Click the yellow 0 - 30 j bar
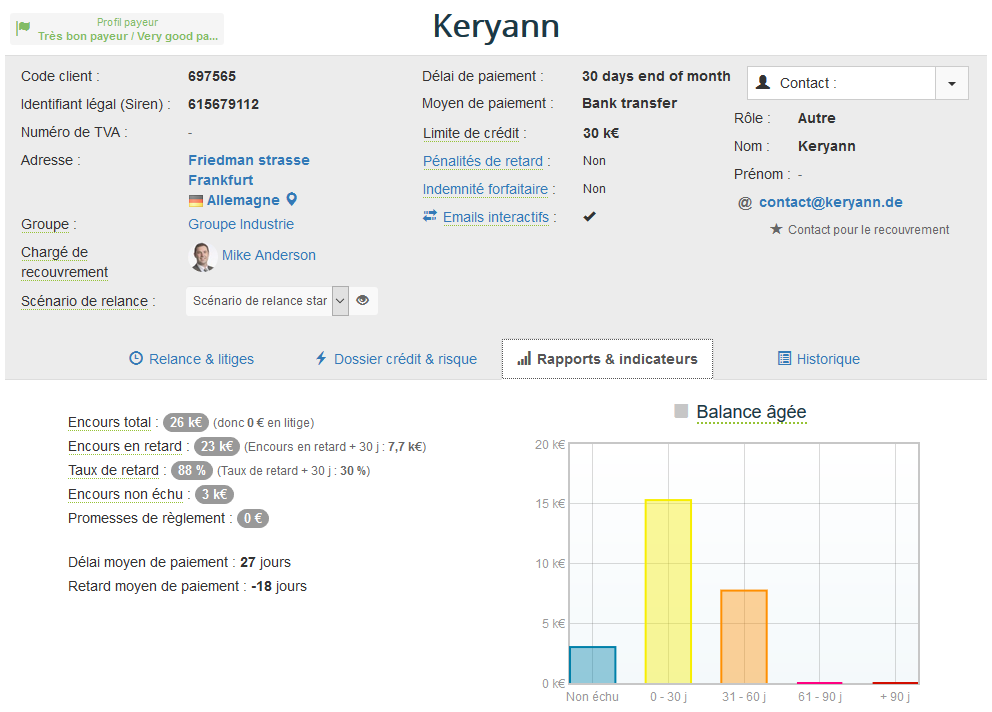The width and height of the screenshot is (992, 712). (668, 592)
